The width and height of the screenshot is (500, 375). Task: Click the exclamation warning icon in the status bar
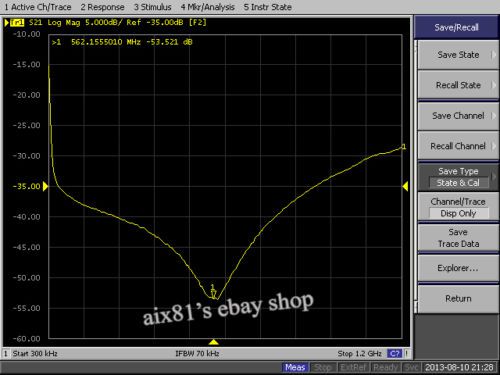pos(407,353)
